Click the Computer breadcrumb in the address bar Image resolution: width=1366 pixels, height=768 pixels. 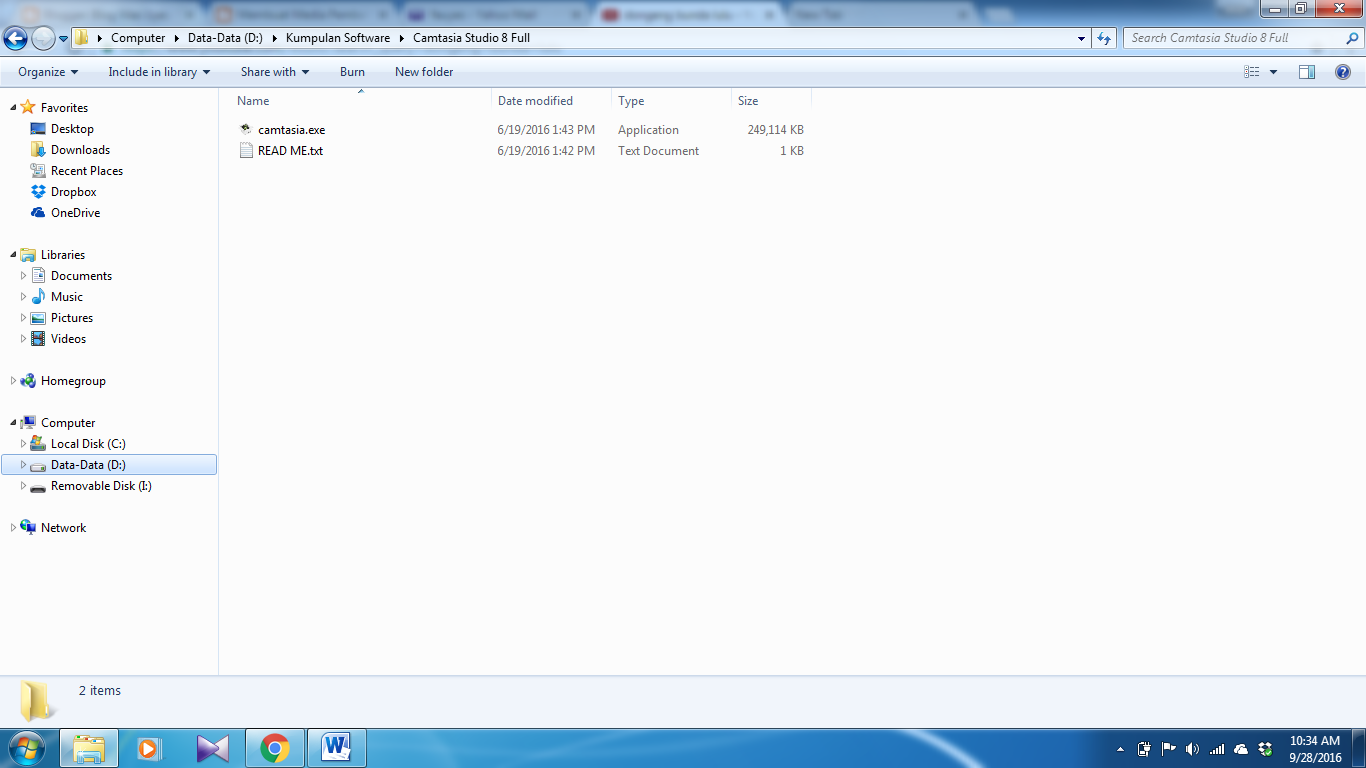point(138,38)
